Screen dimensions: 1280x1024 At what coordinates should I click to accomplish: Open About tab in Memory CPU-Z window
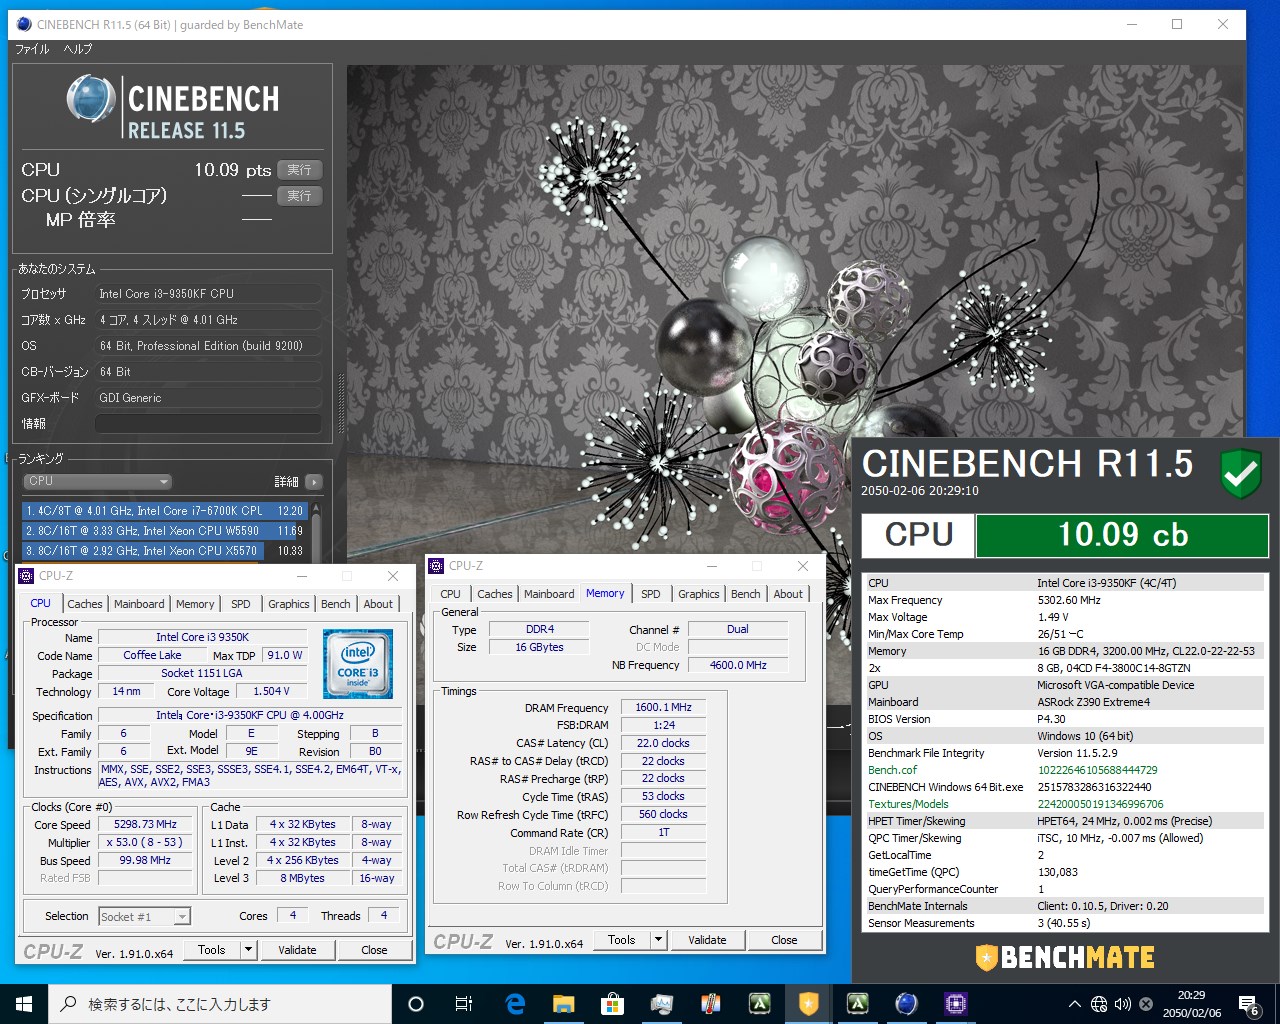(788, 594)
